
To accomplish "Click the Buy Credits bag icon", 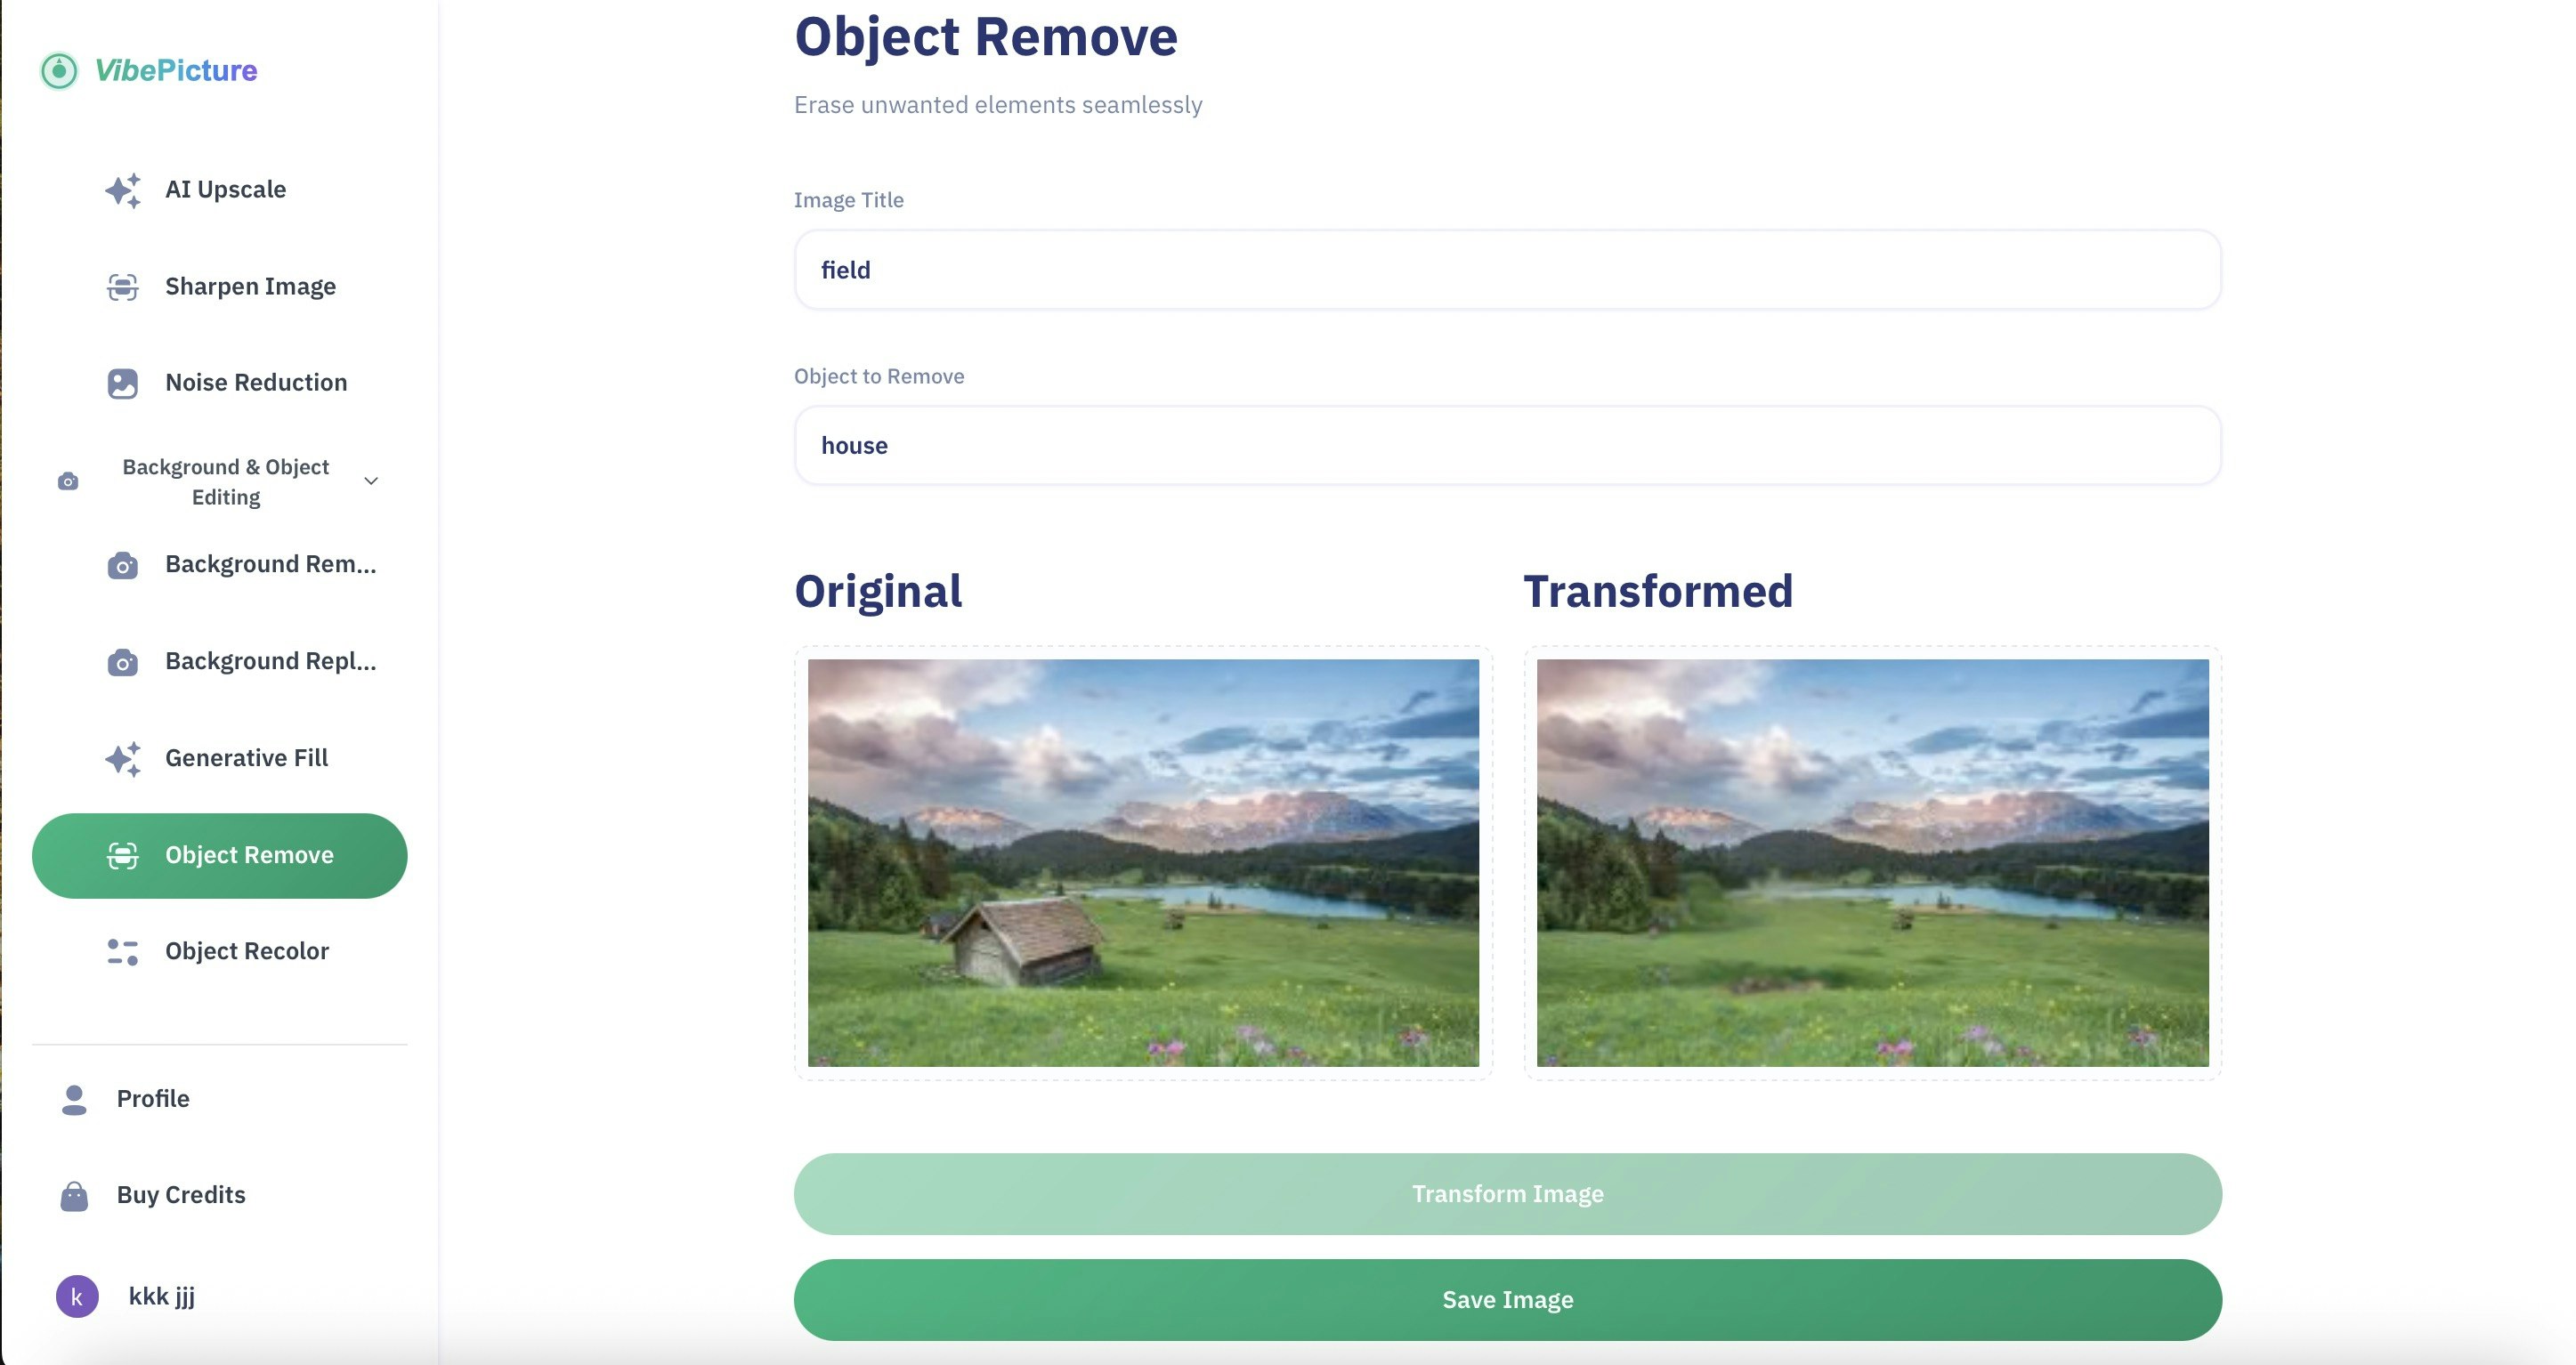I will (74, 1196).
